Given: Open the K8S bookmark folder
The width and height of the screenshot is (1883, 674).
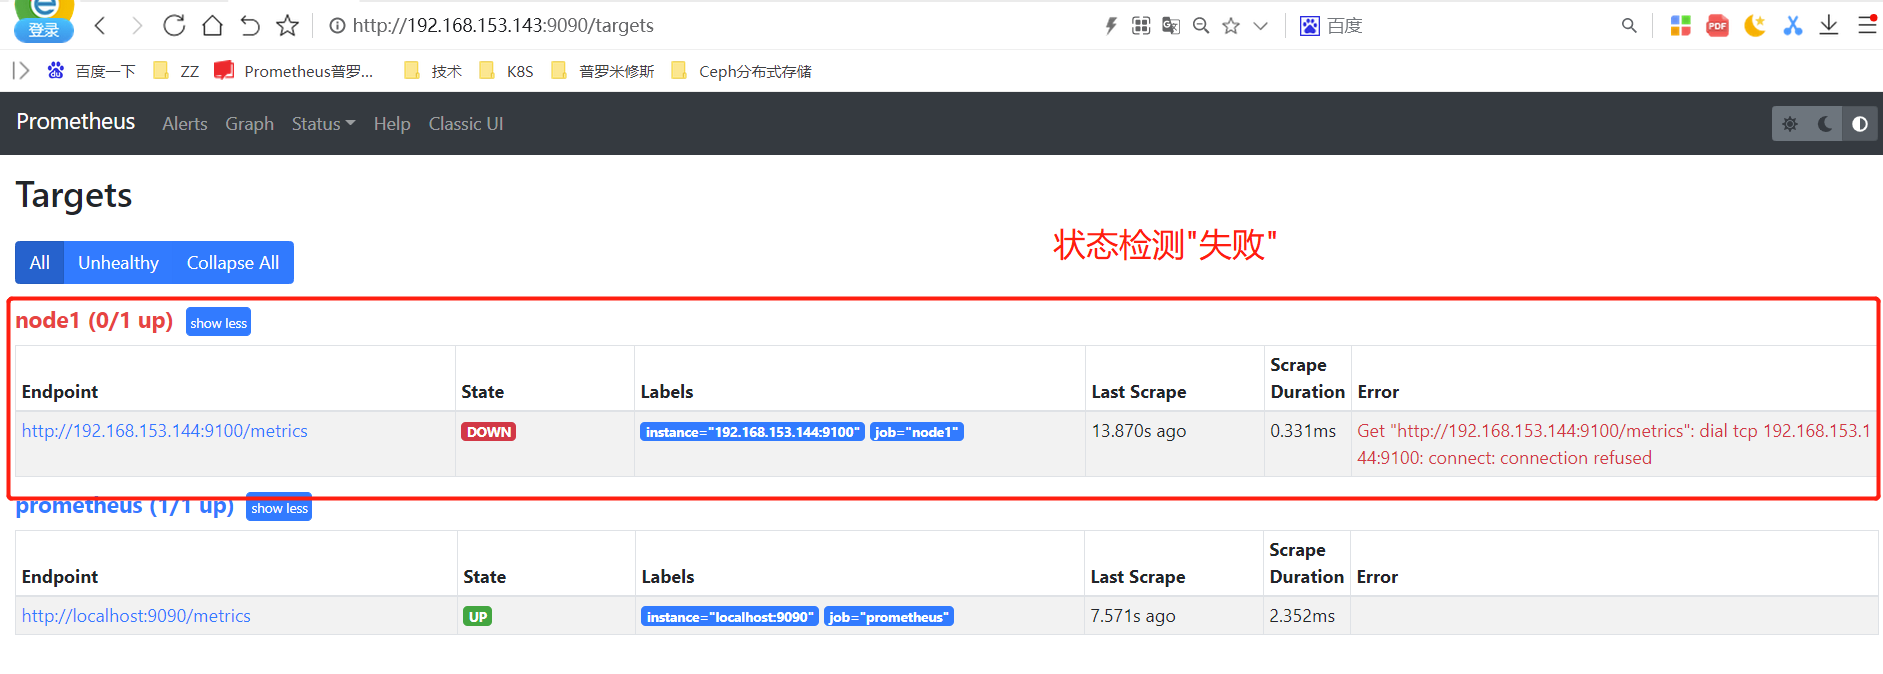Looking at the screenshot, I should pyautogui.click(x=506, y=71).
